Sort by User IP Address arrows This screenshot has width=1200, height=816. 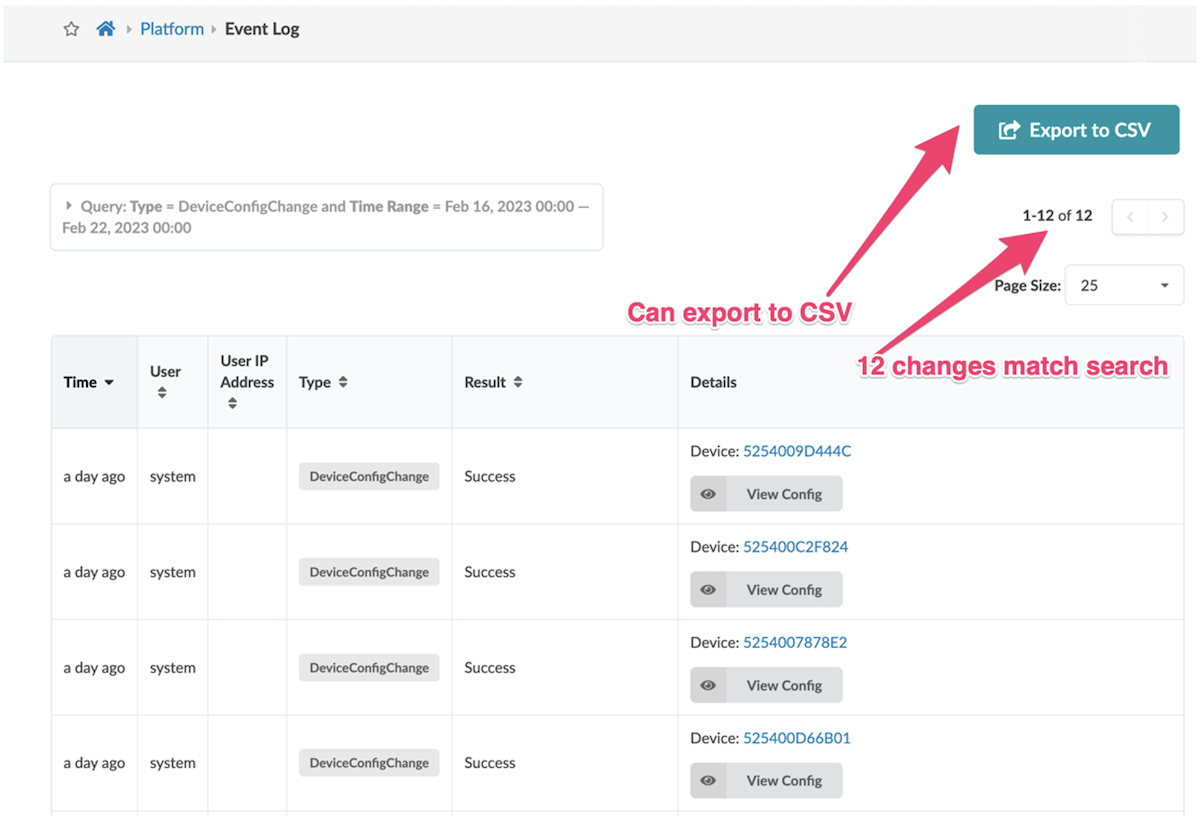tap(232, 403)
